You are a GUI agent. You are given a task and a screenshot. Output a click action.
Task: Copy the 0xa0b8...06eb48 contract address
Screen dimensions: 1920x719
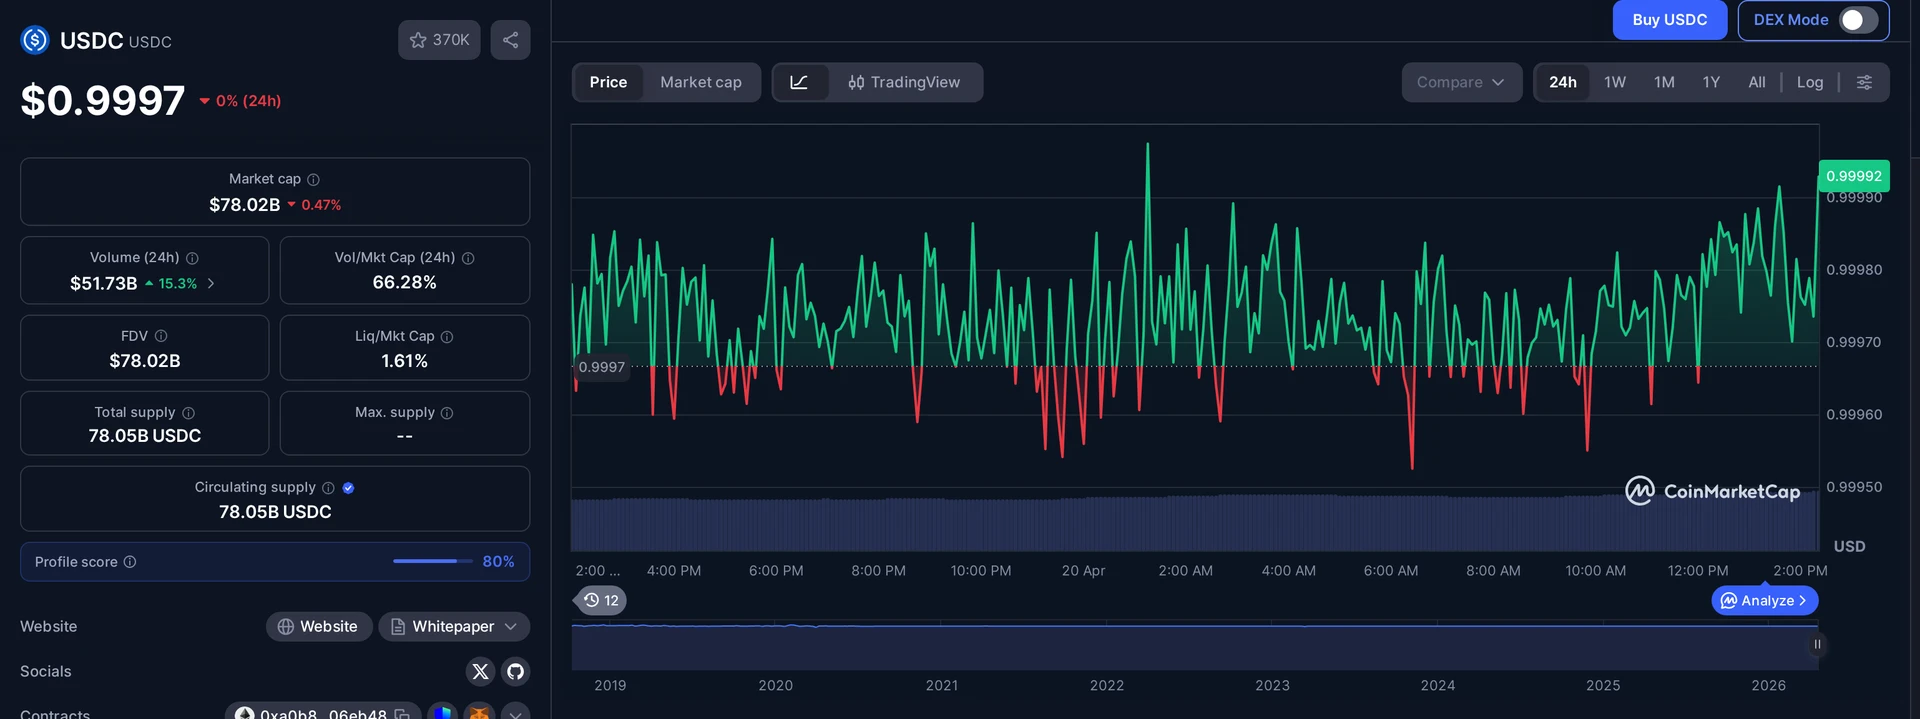[402, 714]
